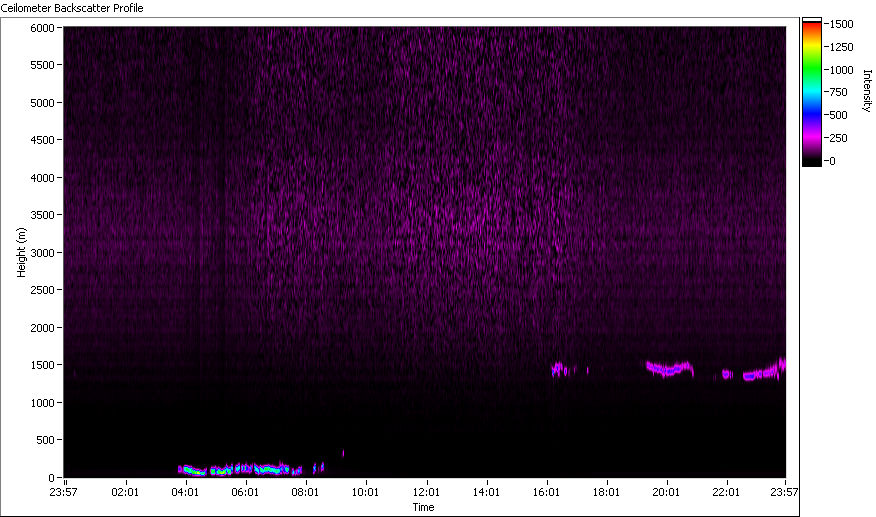Screen dimensions: 876x517
Task: Click the 'Ceilometer Backscatter Profile' title
Action: (72, 8)
